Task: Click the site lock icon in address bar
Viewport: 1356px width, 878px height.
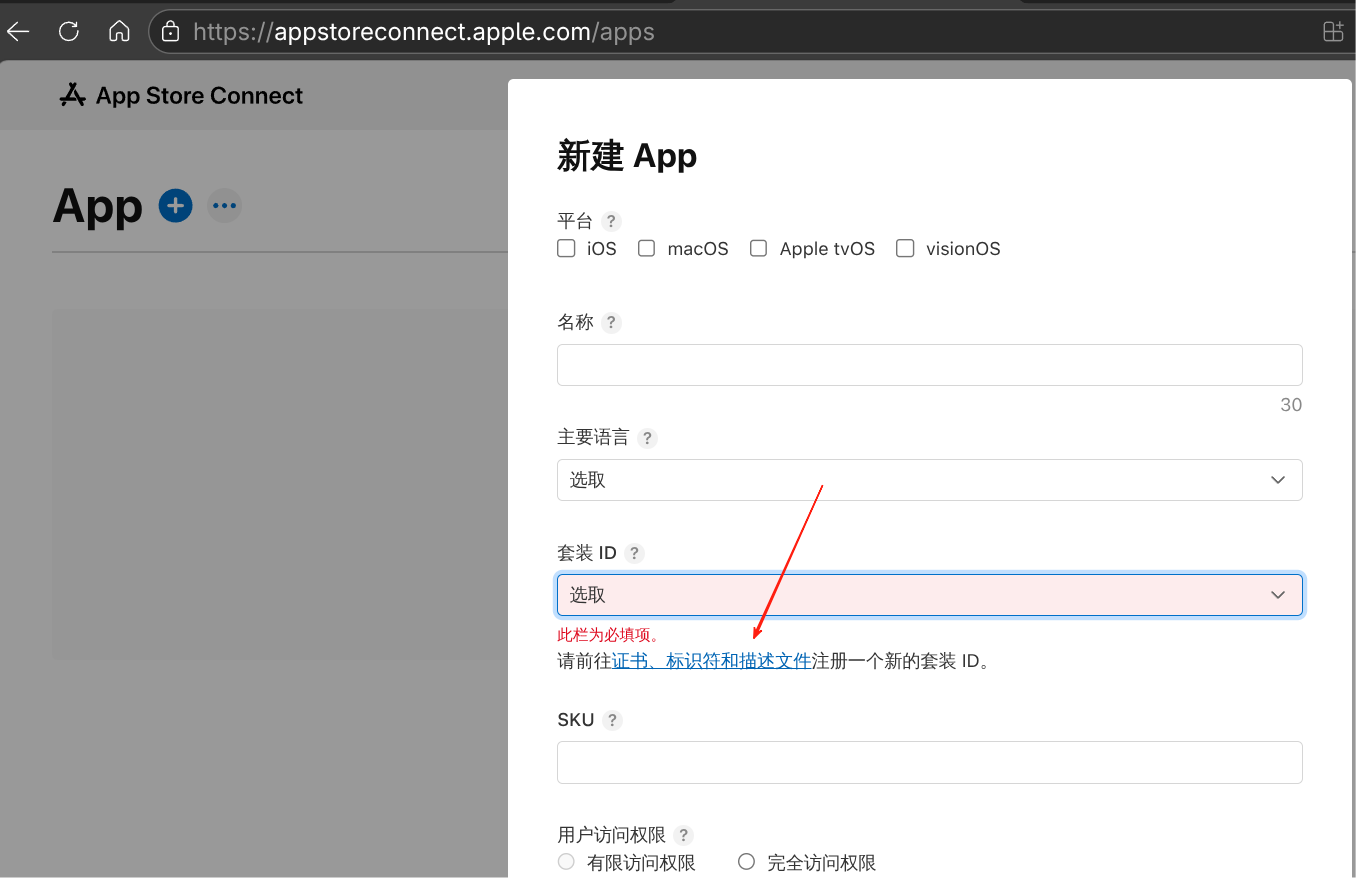Action: pos(171,31)
